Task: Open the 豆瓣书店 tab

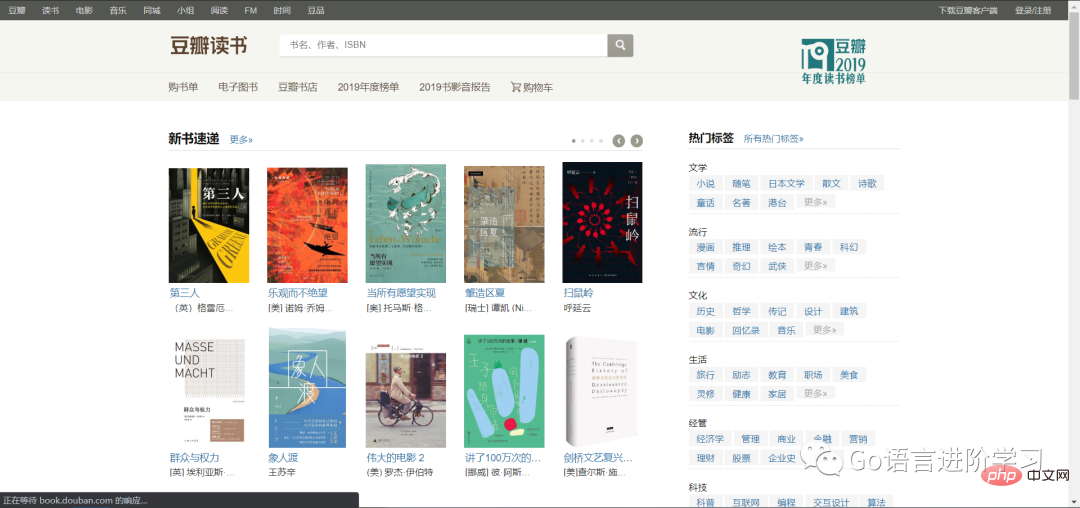Action: point(298,87)
